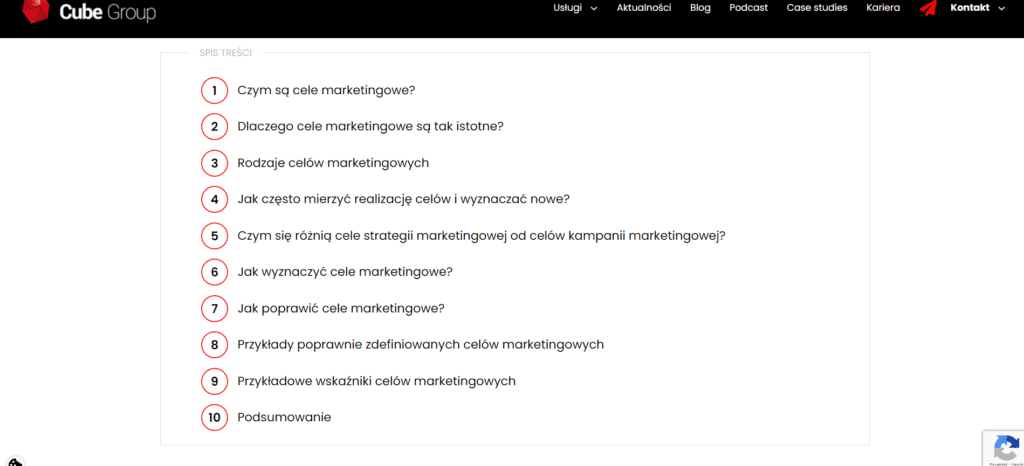Jump to 'Dlaczego cele marketingowe są tak istotne?'

tap(370, 127)
